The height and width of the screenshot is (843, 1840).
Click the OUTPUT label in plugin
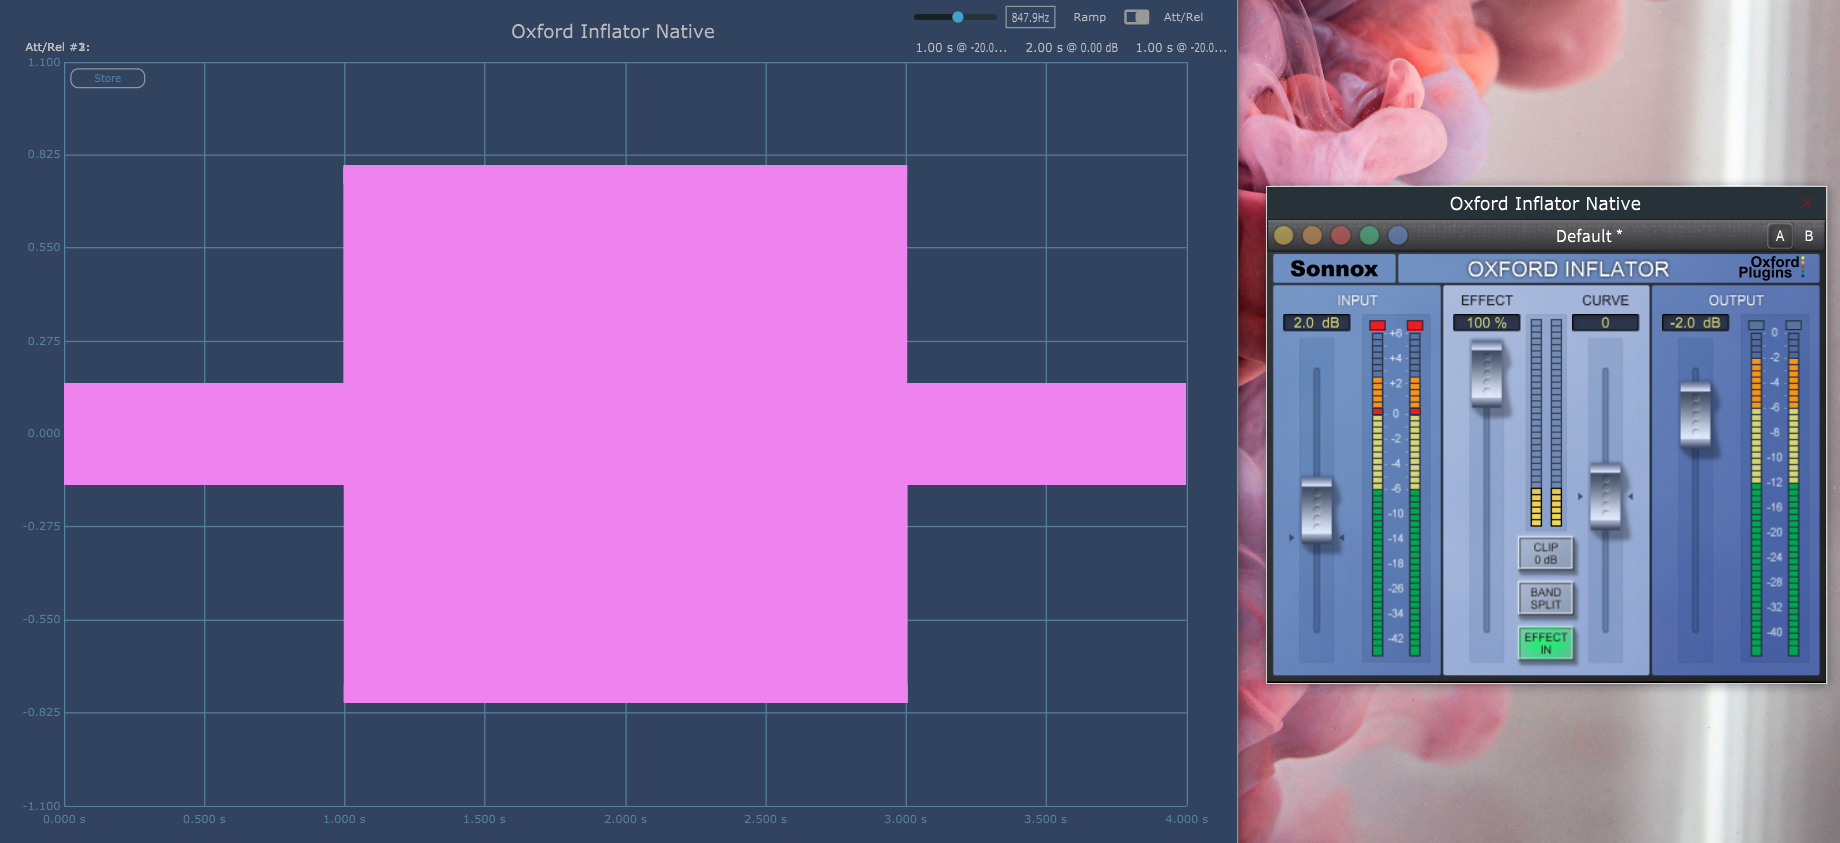[1735, 300]
